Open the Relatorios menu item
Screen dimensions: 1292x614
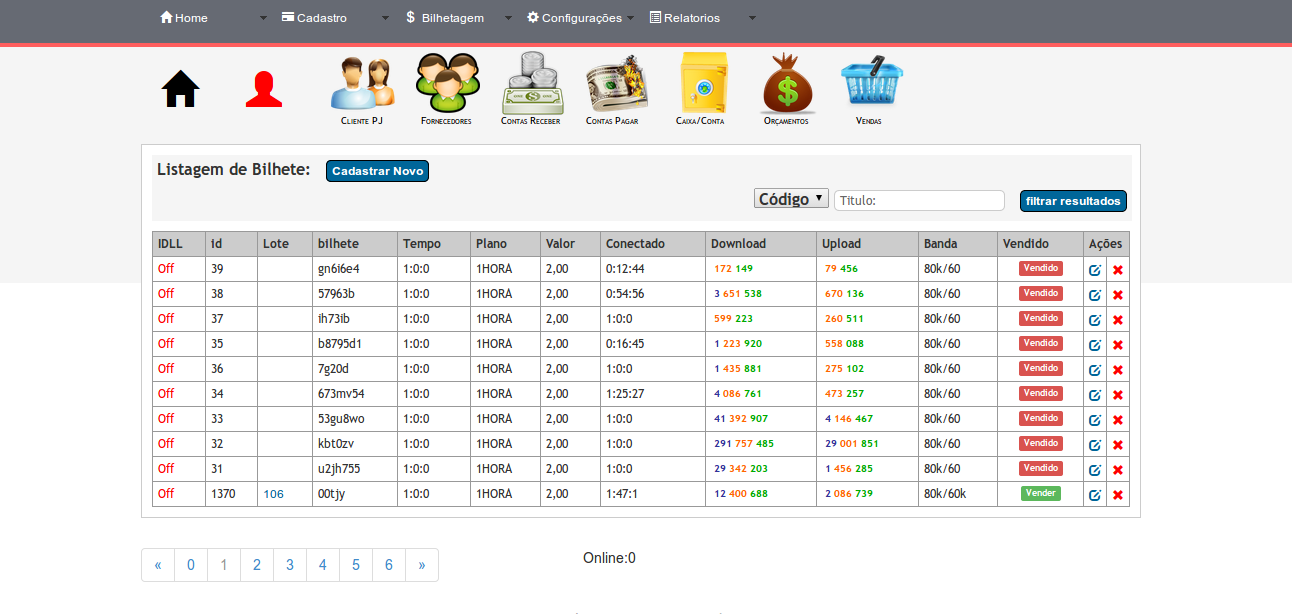[685, 18]
